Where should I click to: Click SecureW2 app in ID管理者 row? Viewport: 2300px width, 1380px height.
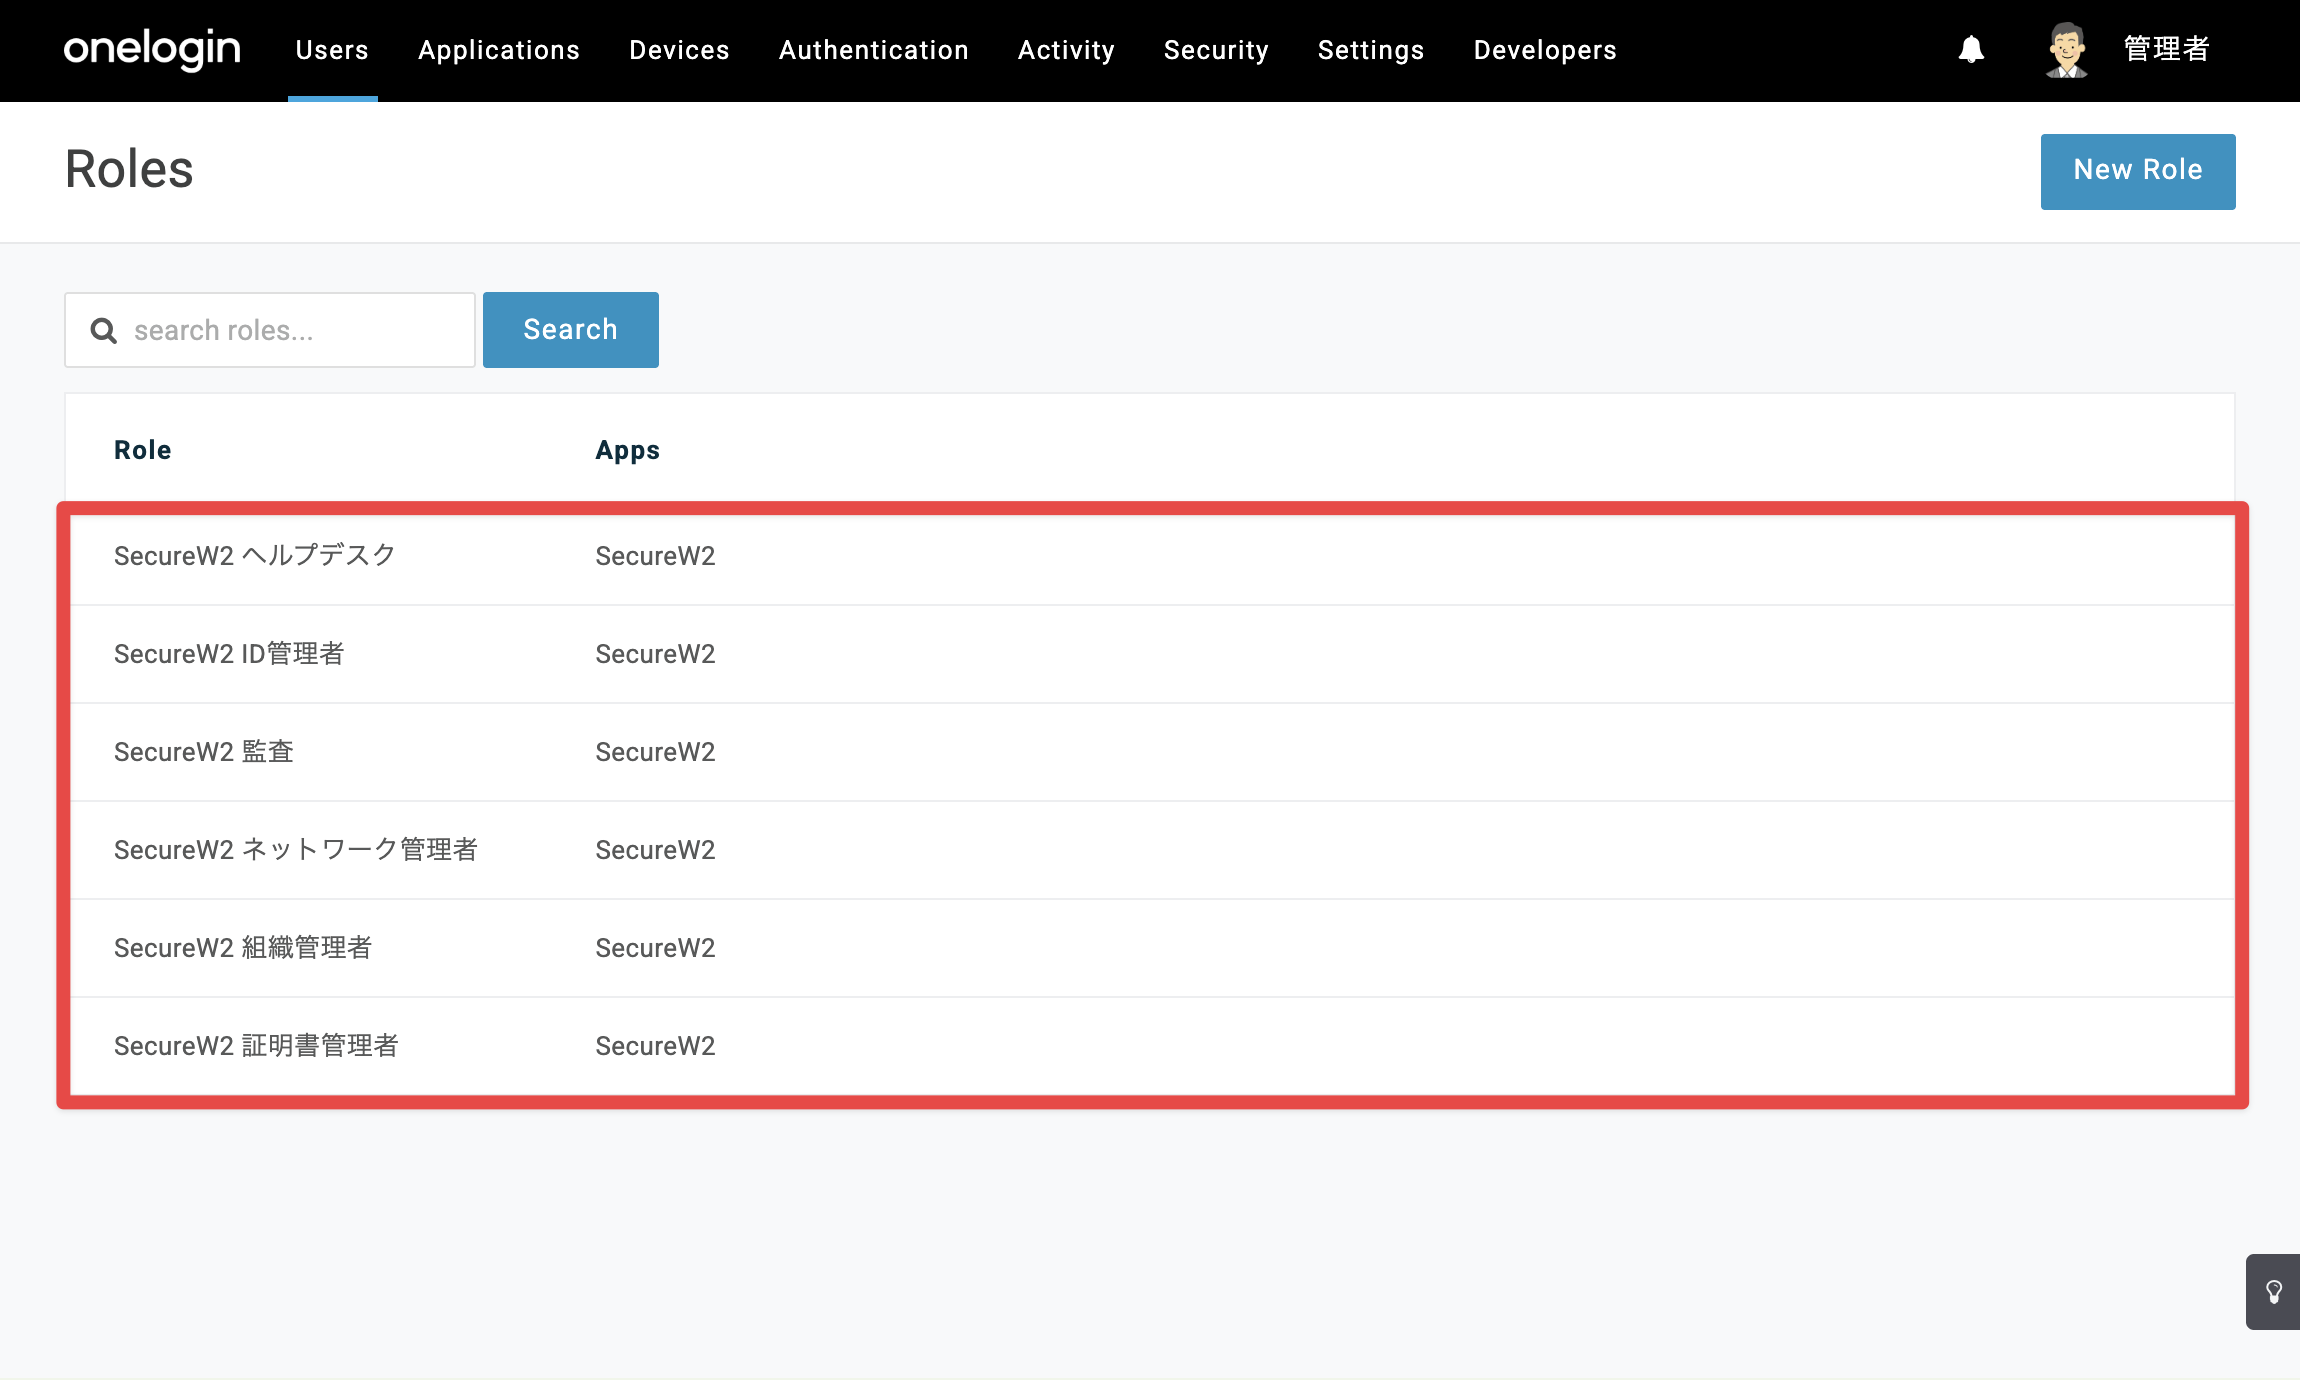pyautogui.click(x=656, y=654)
